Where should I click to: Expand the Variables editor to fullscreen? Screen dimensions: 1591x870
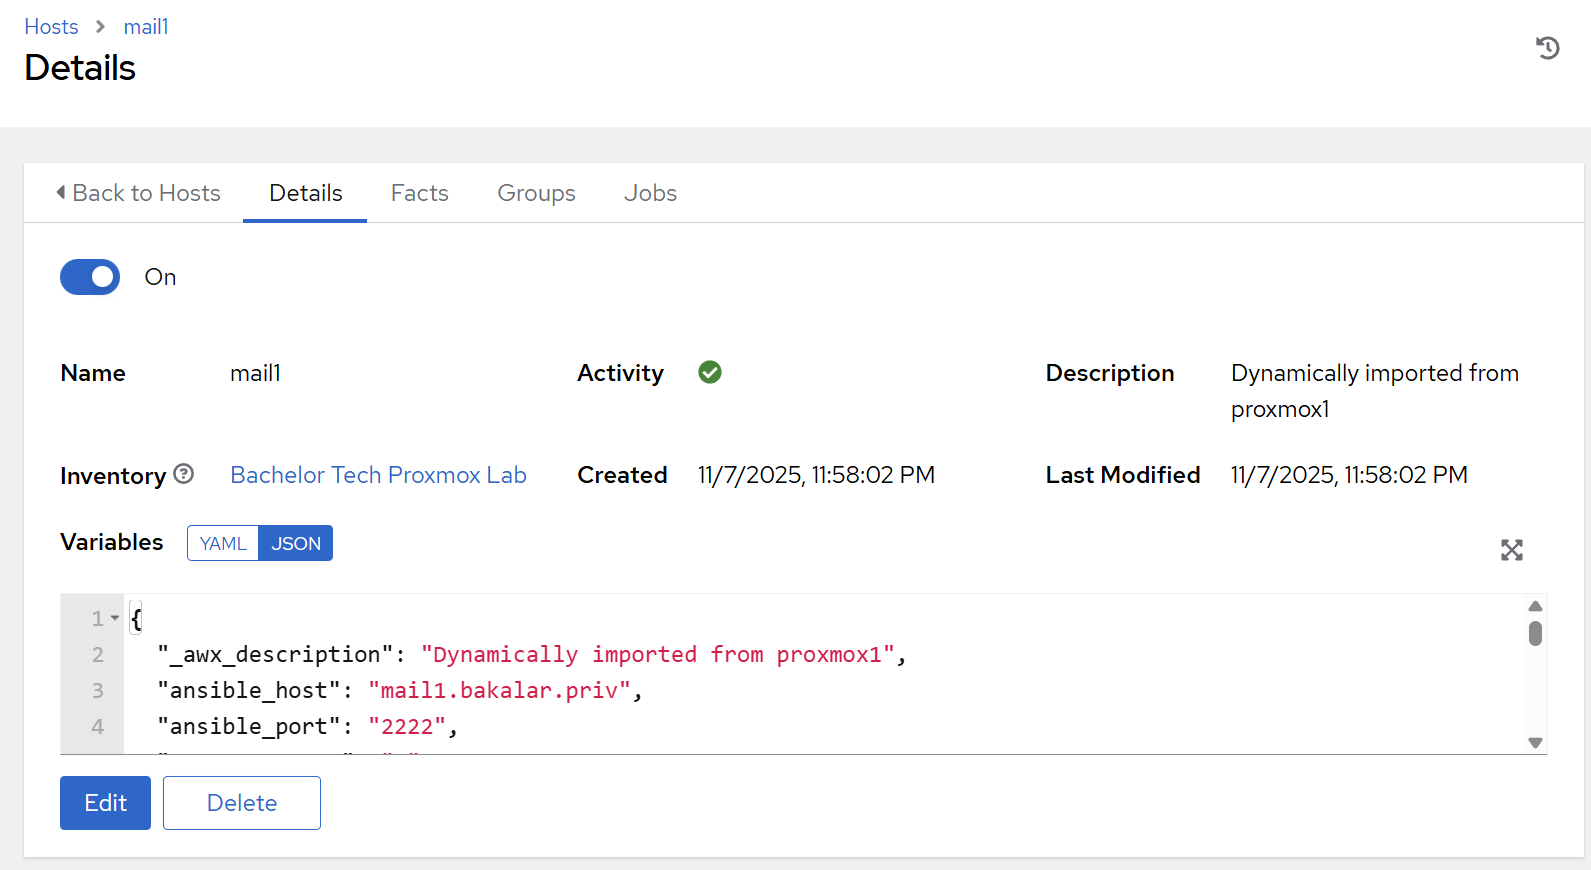click(x=1511, y=550)
